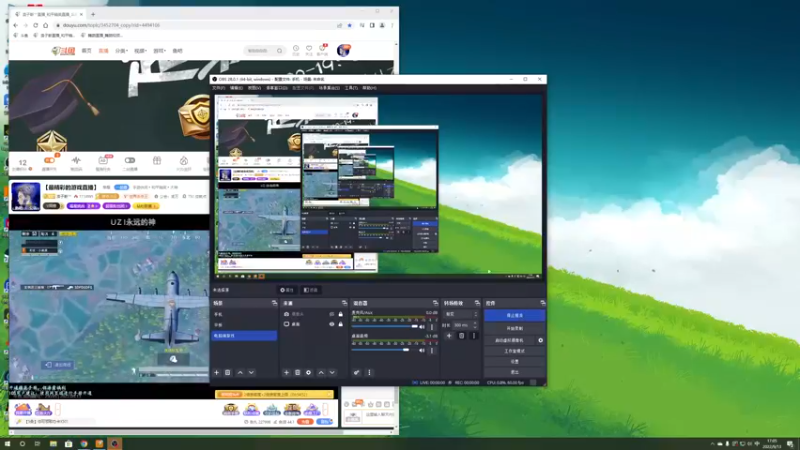Open advanced audio properties in mixer footer
The image size is (800, 450).
357,372
